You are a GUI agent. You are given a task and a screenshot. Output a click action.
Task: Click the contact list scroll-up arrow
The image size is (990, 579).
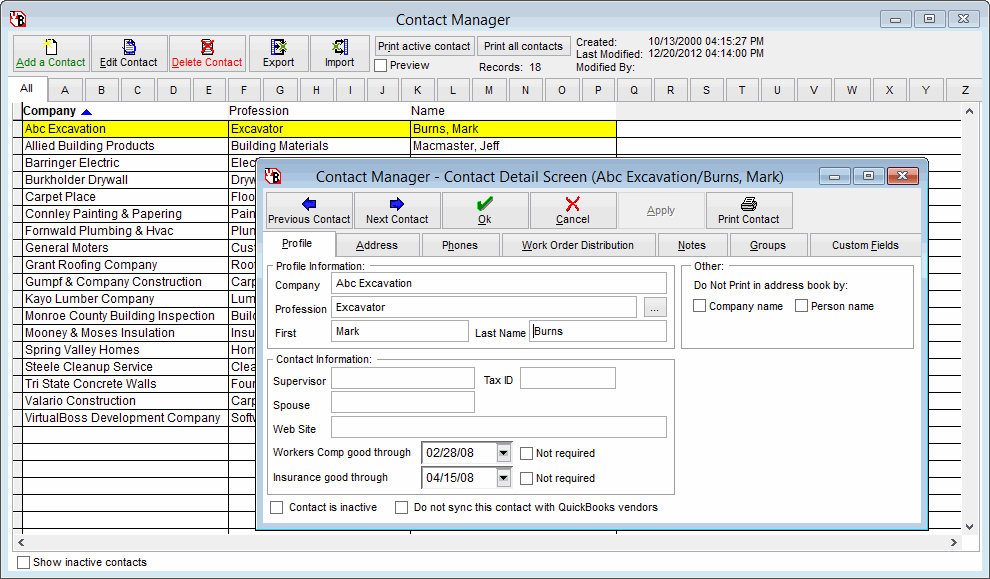pos(969,112)
